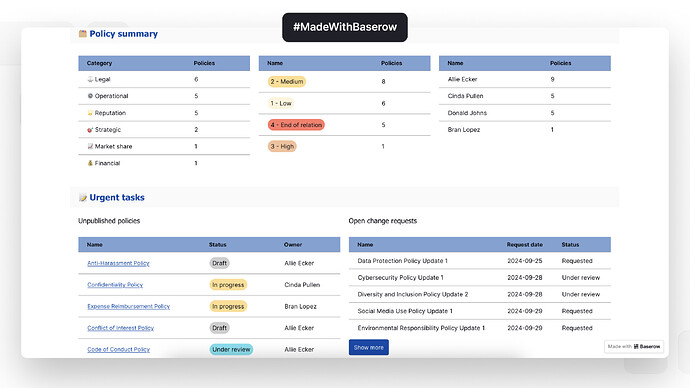Click the Urgent tasks heading

click(x=117, y=198)
